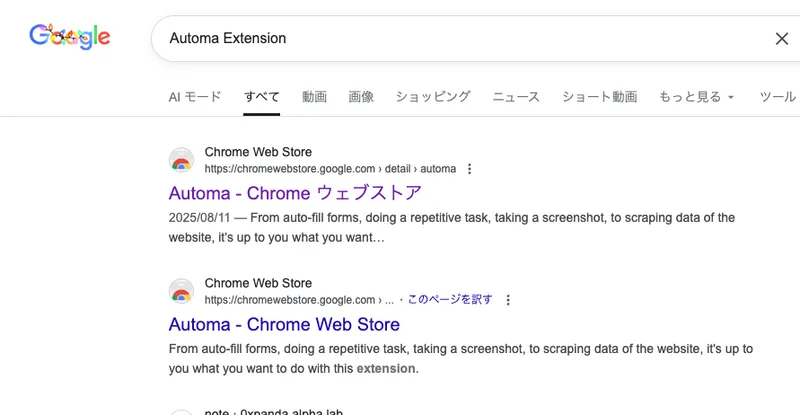Viewport: 800px width, 415px height.
Task: Open the second result's three-dot menu
Action: (x=508, y=300)
